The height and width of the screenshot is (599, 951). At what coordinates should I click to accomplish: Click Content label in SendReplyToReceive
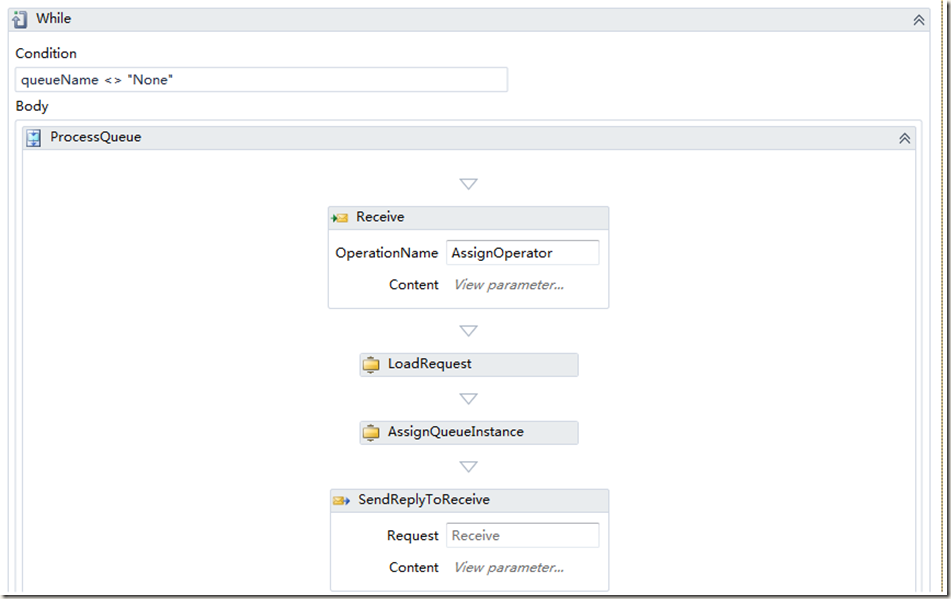414,567
